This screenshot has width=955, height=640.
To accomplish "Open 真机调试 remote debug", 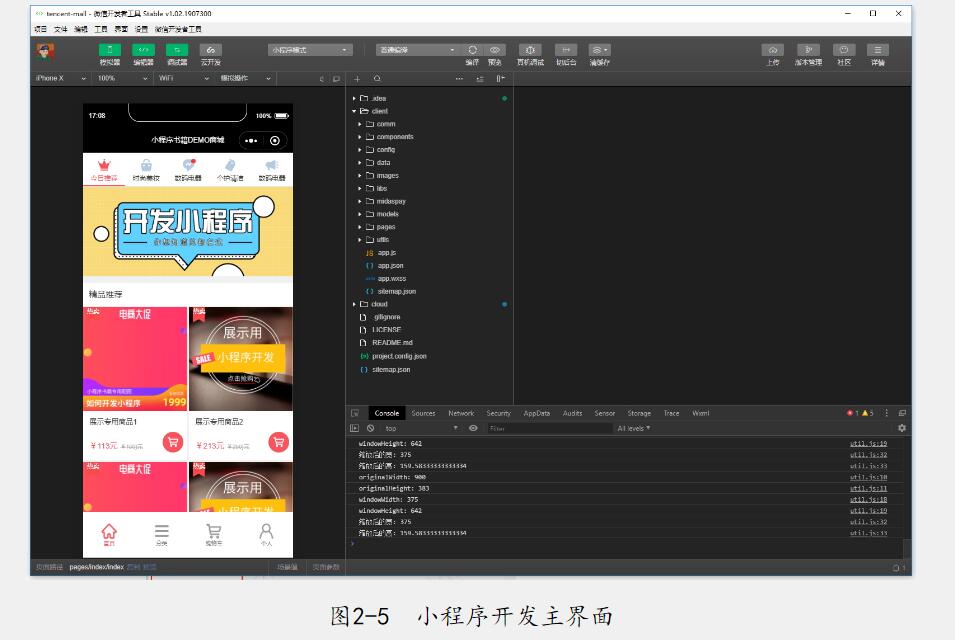I will point(530,50).
